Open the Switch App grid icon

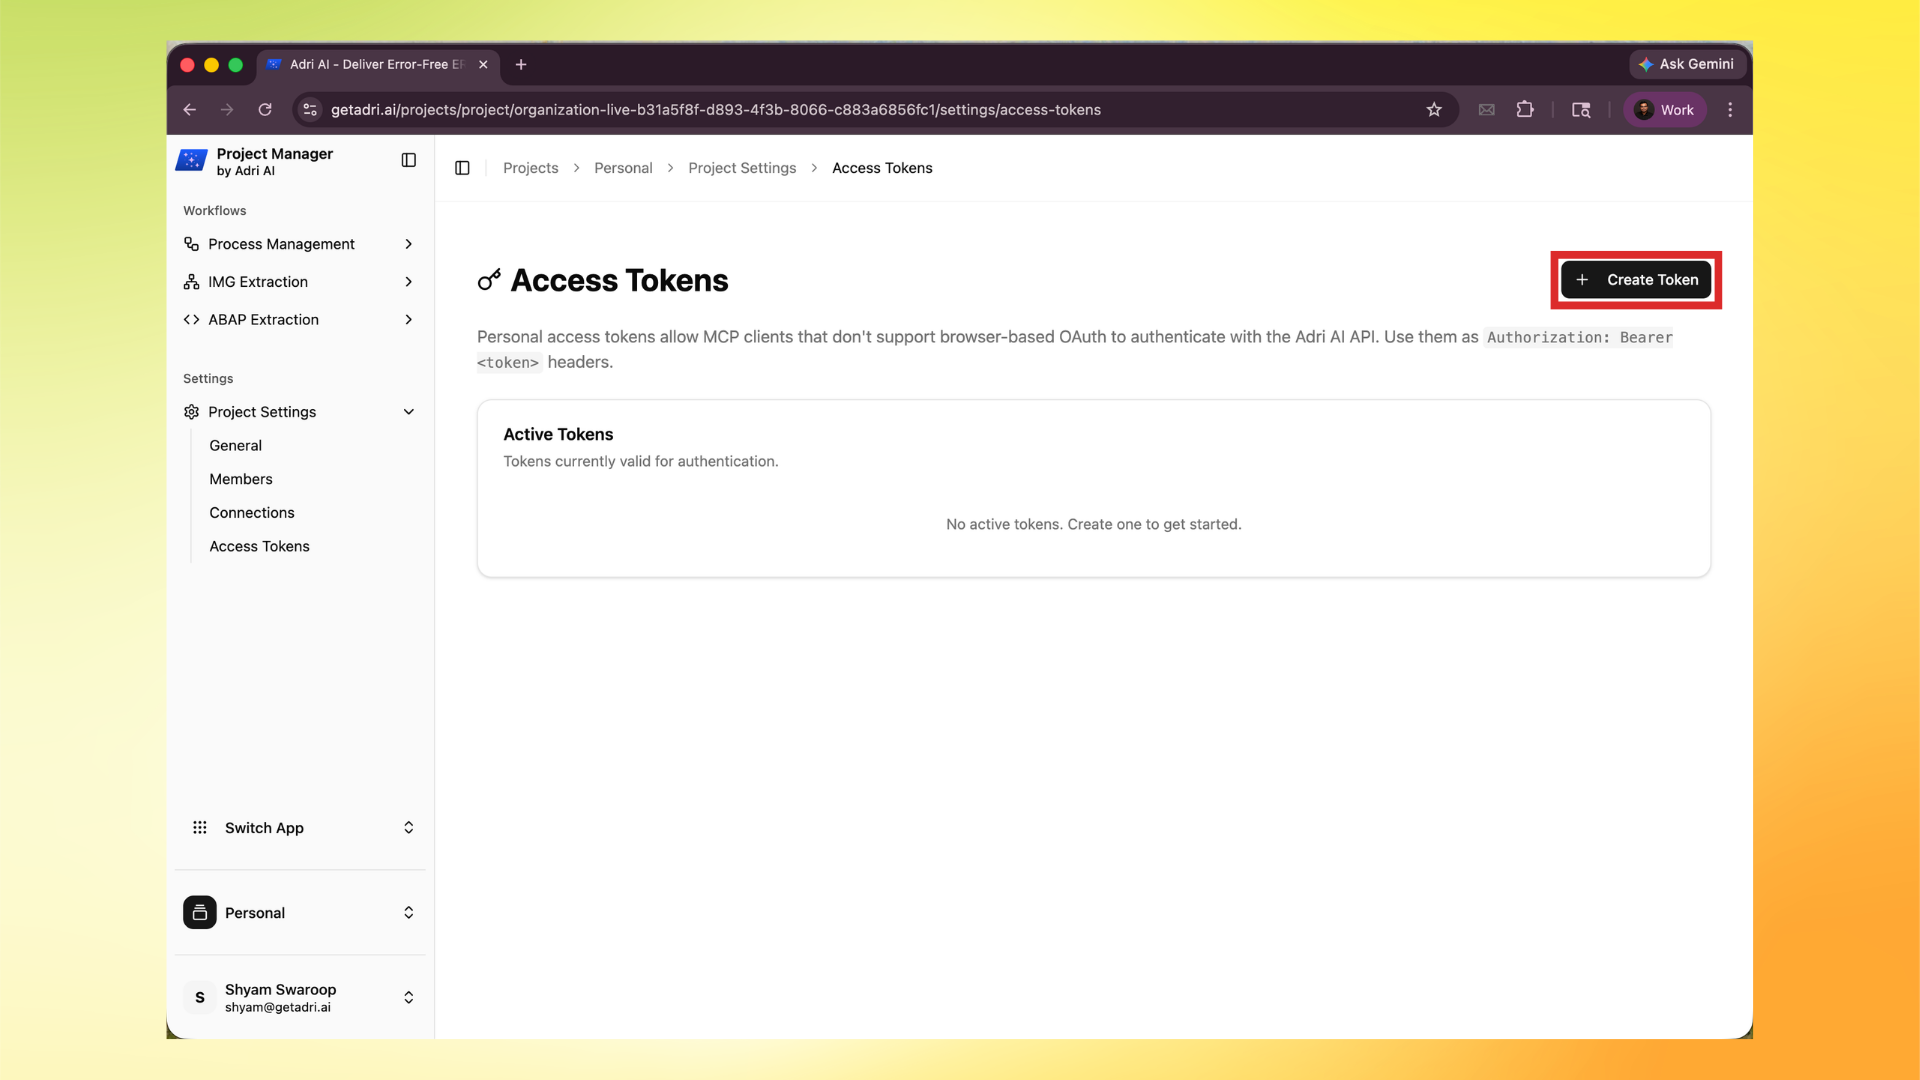pyautogui.click(x=200, y=827)
